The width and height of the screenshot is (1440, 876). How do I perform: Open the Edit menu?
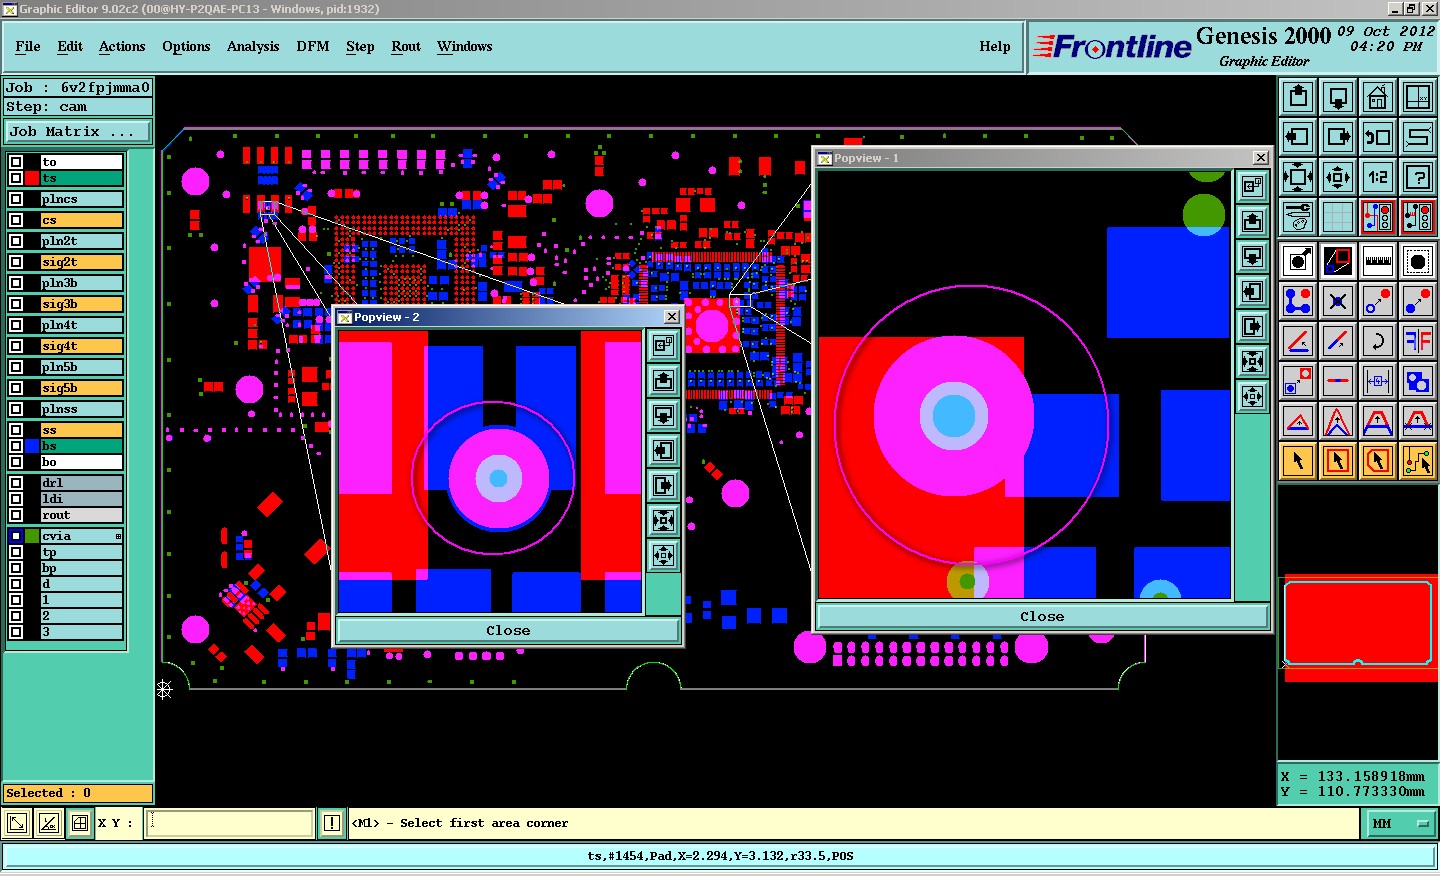tap(70, 47)
